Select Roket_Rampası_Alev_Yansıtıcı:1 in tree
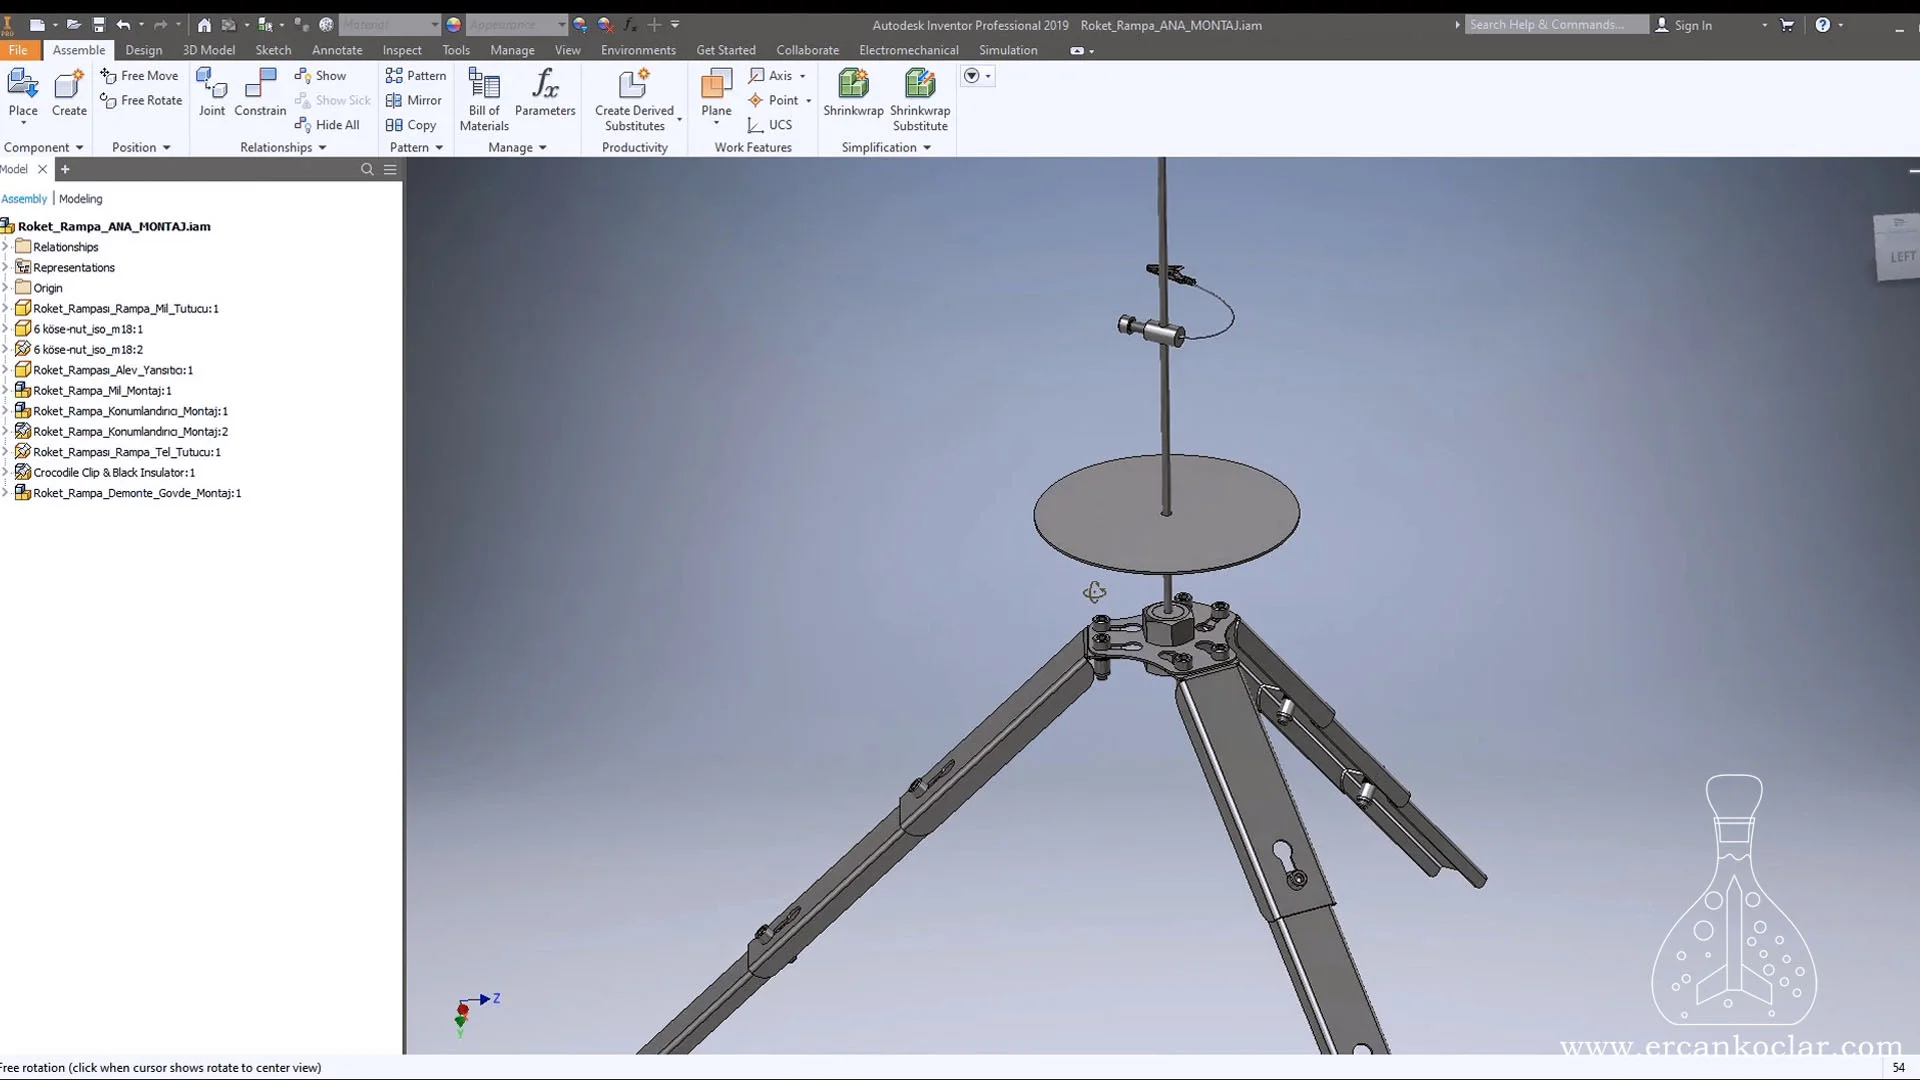The width and height of the screenshot is (1920, 1080). [x=113, y=370]
